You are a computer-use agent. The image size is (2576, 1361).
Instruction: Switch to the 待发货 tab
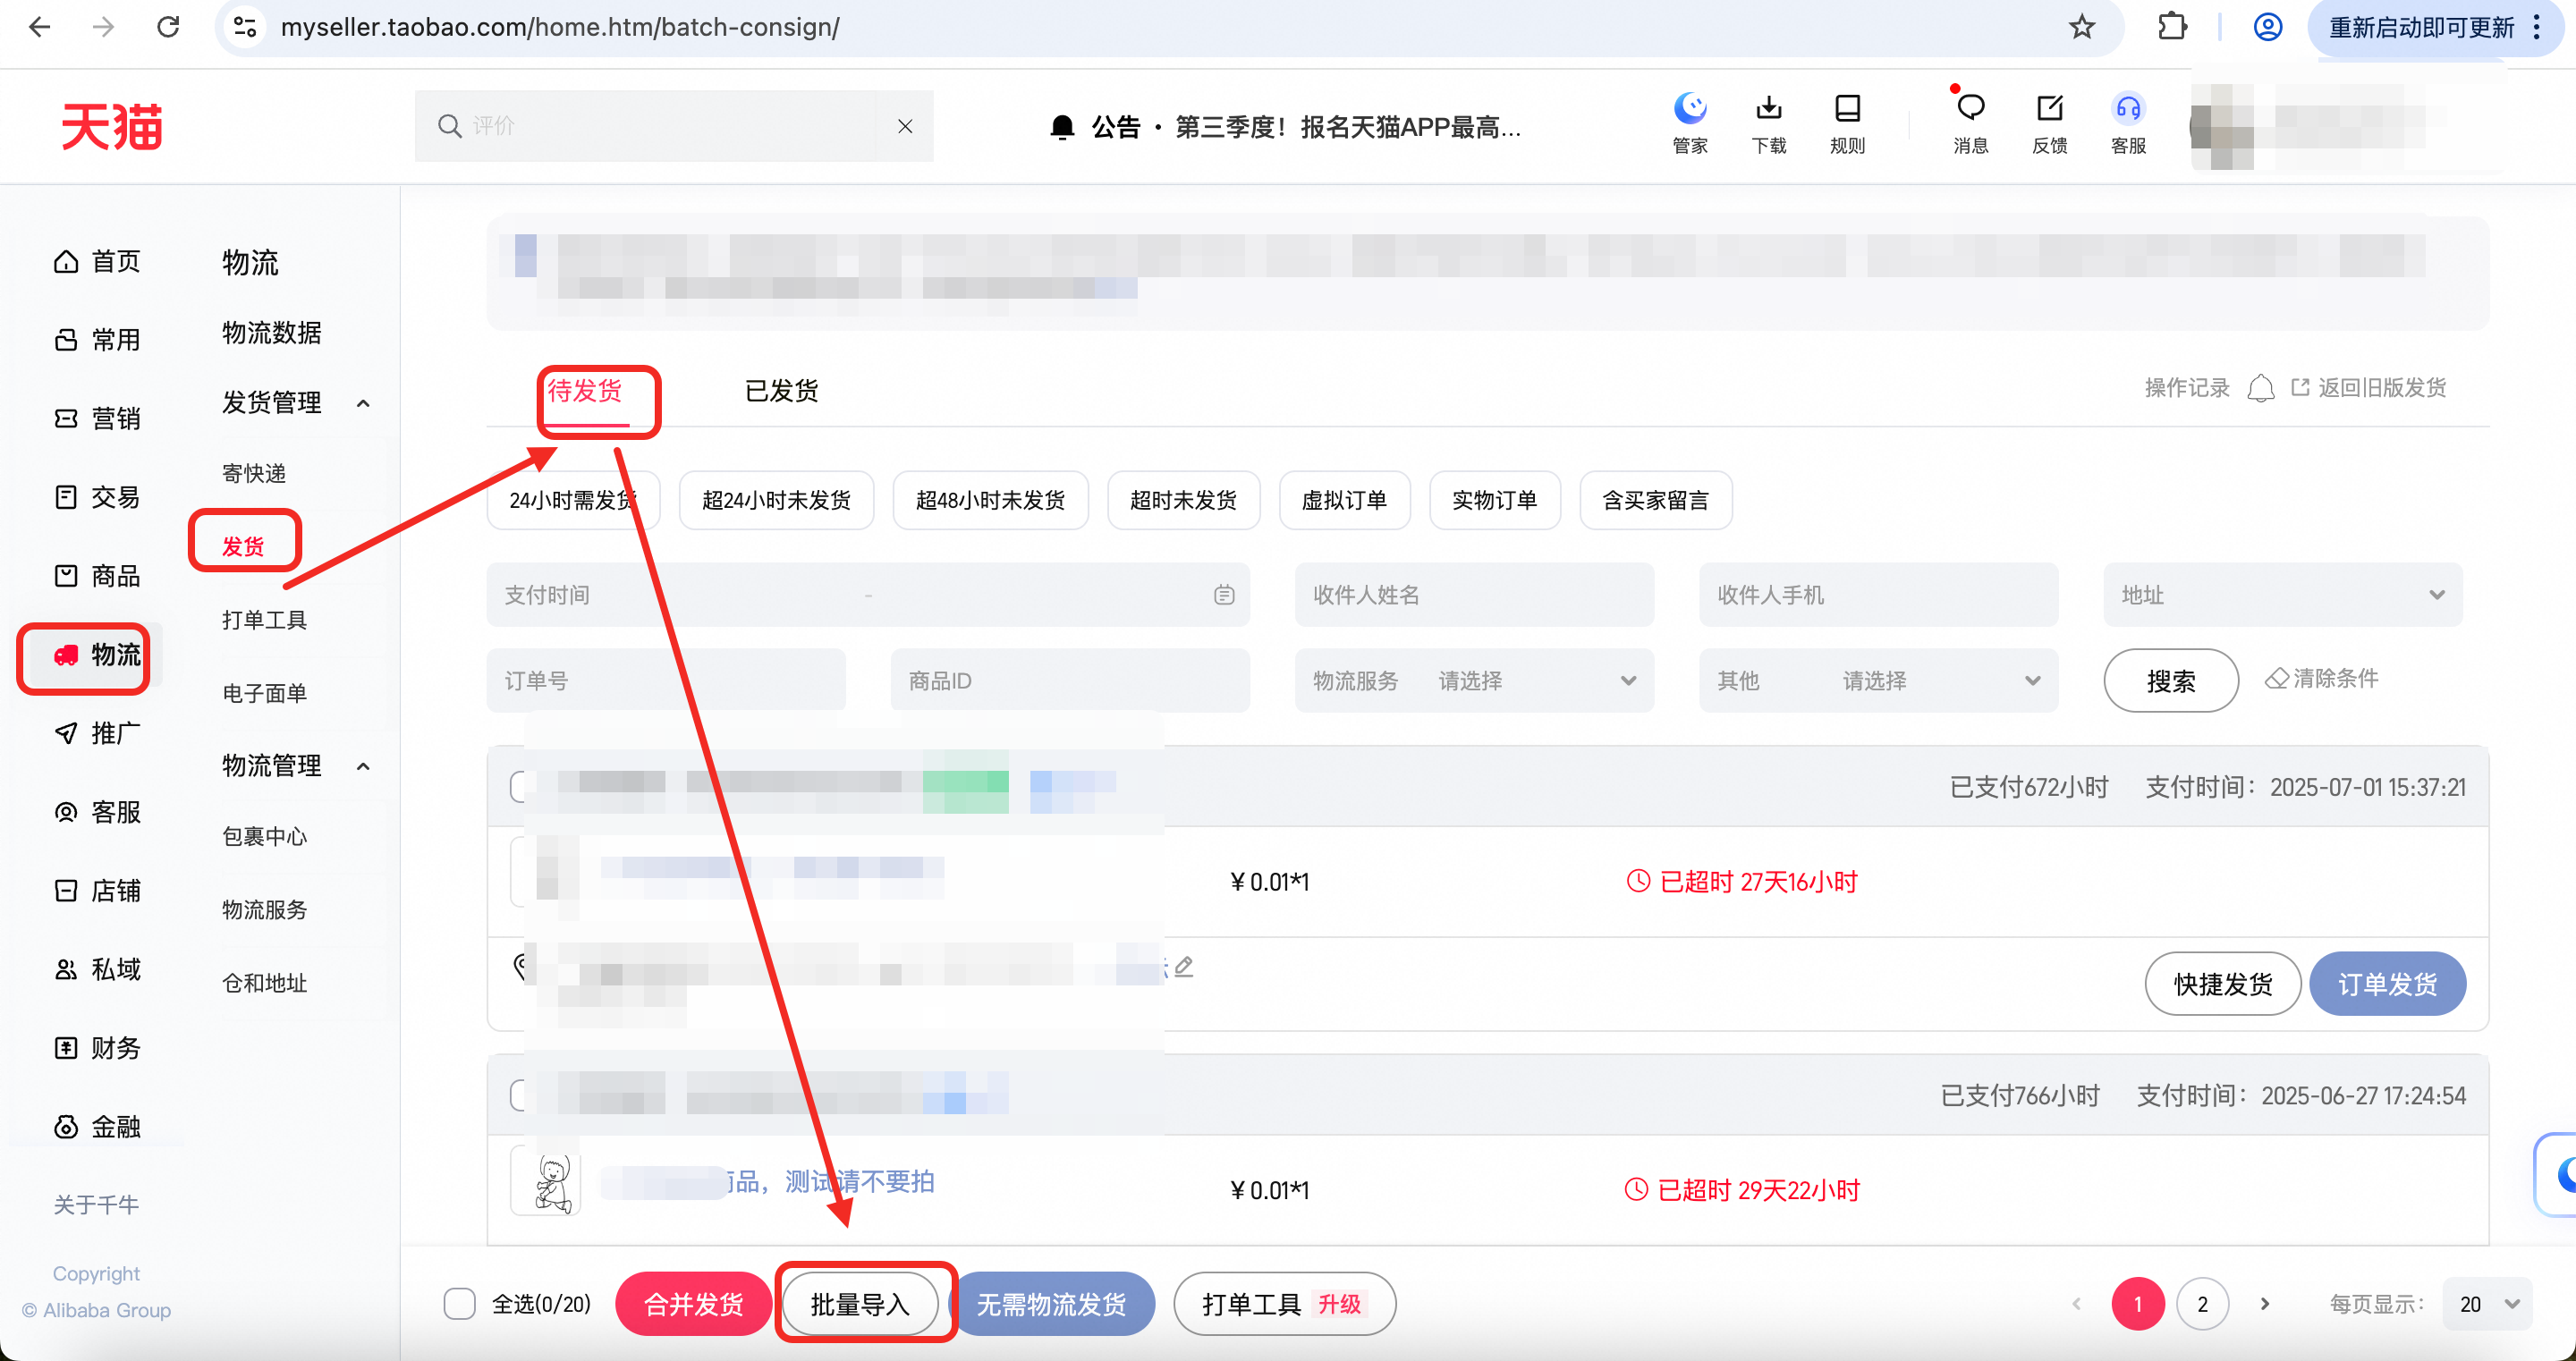point(585,390)
